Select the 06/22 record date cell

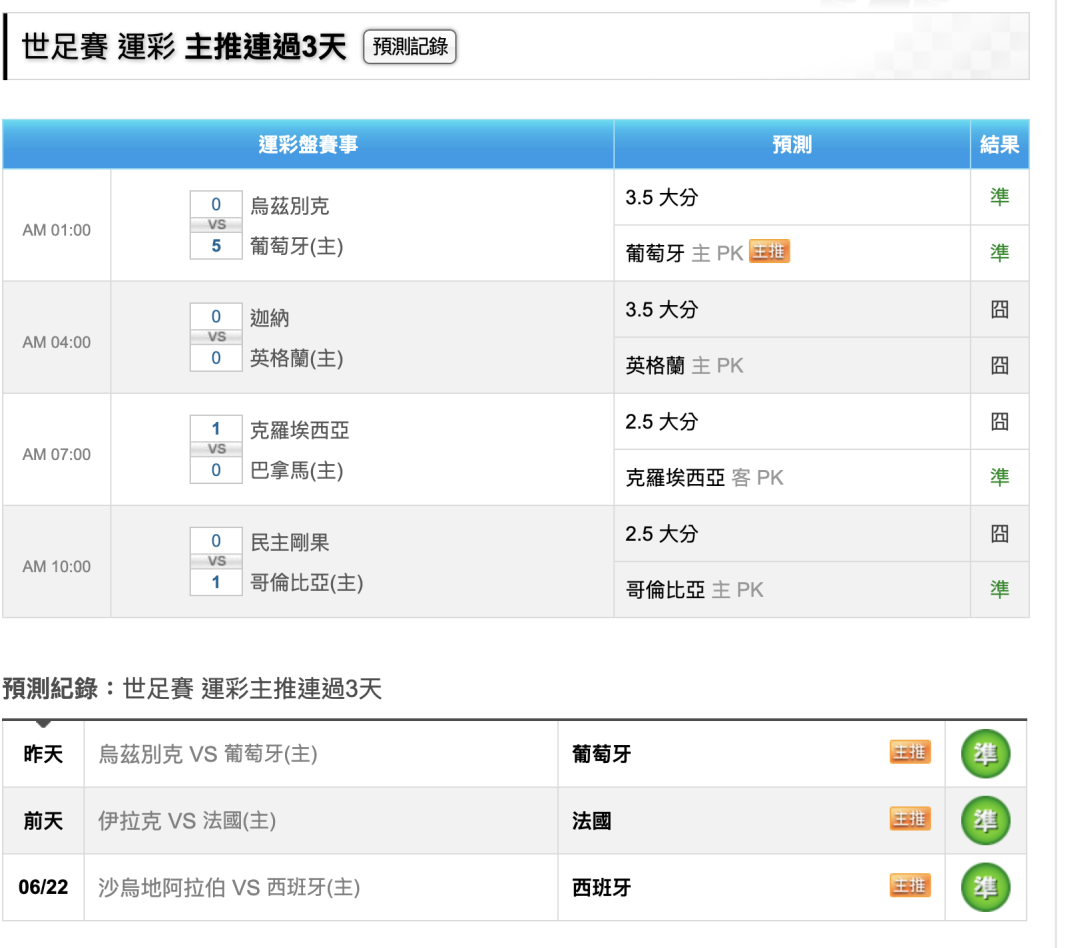click(x=43, y=887)
